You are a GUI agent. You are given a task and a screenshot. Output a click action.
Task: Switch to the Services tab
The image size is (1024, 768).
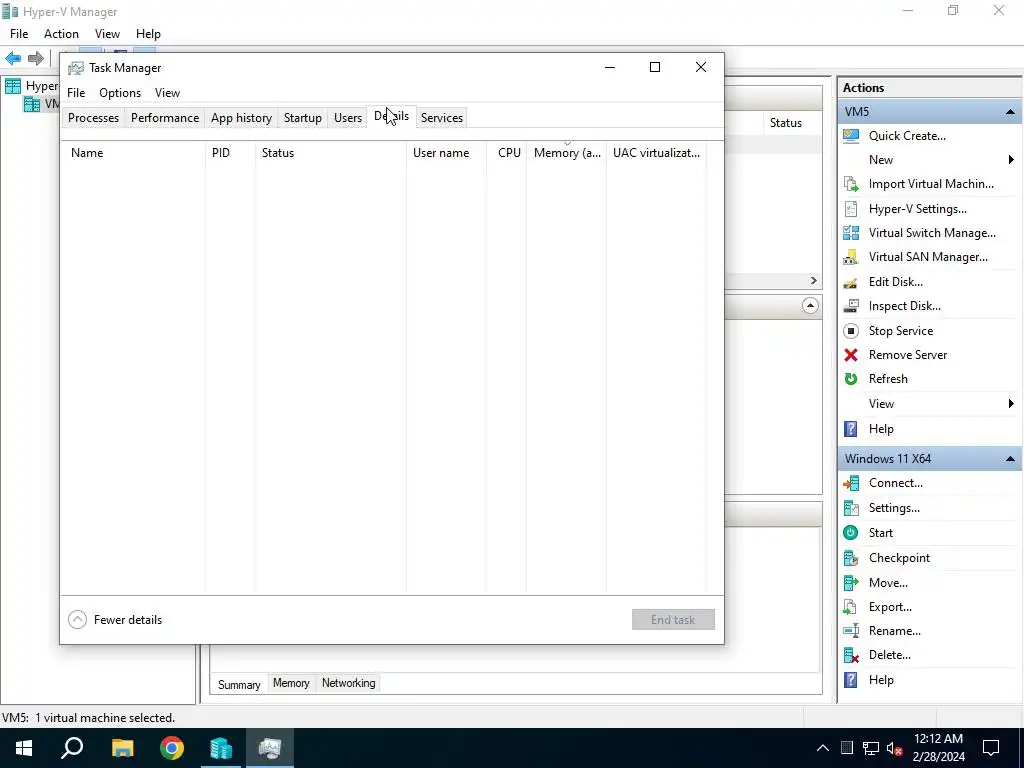click(442, 118)
